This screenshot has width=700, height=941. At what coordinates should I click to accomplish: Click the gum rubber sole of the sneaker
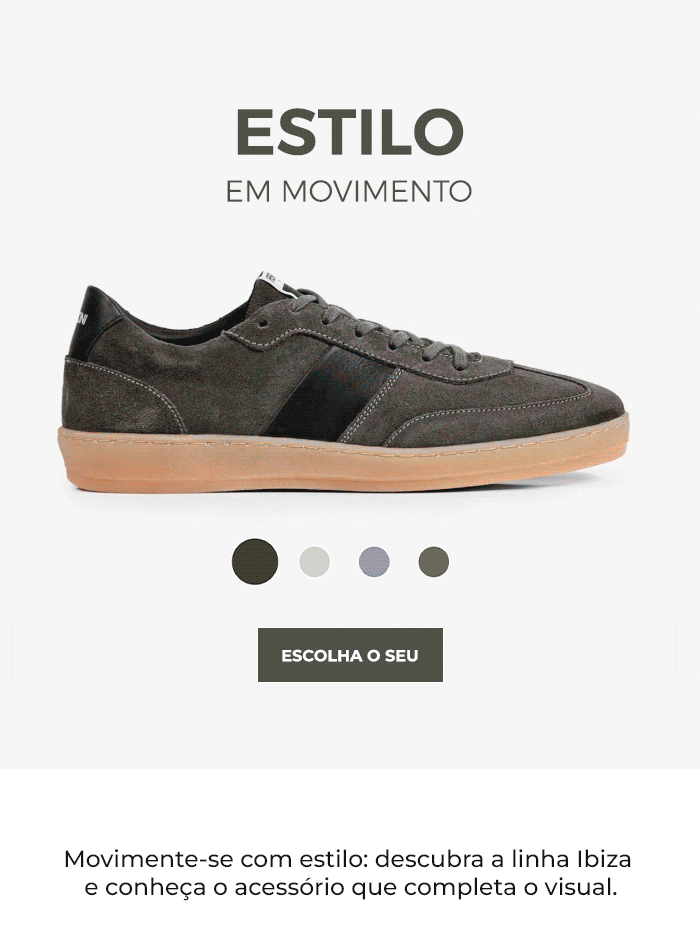coord(345,459)
